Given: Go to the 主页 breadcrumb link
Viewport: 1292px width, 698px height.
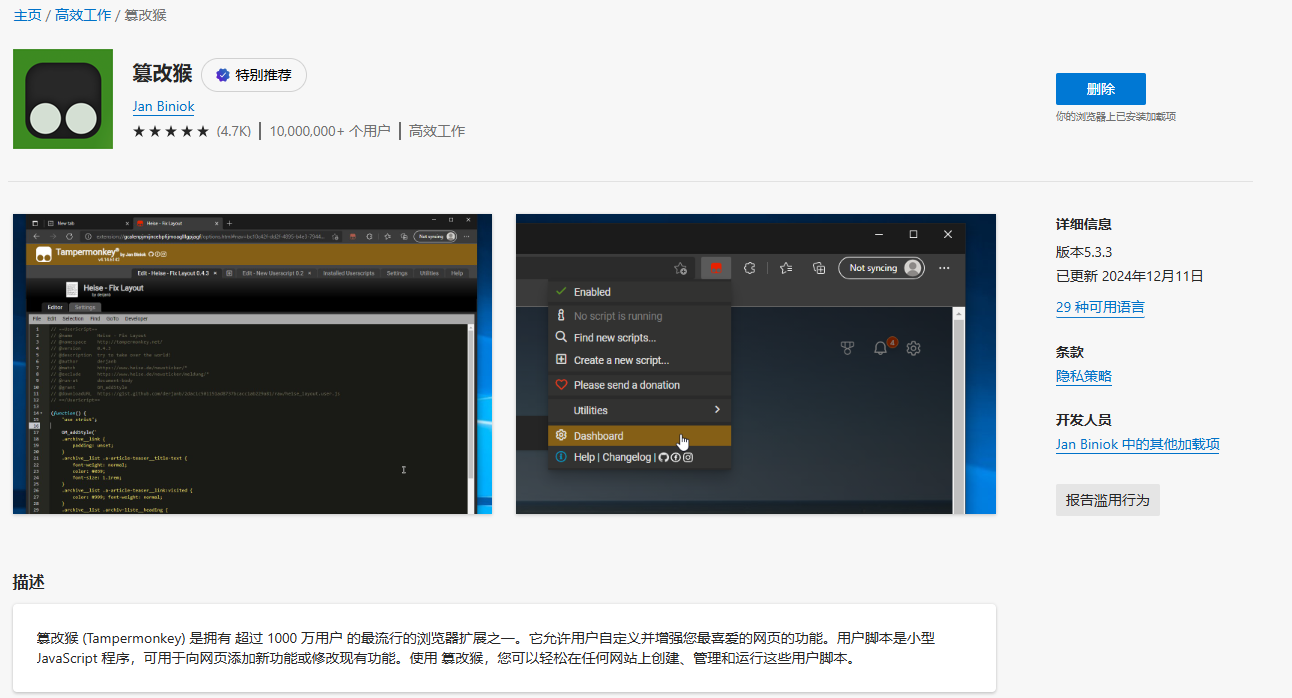Looking at the screenshot, I should 27,15.
